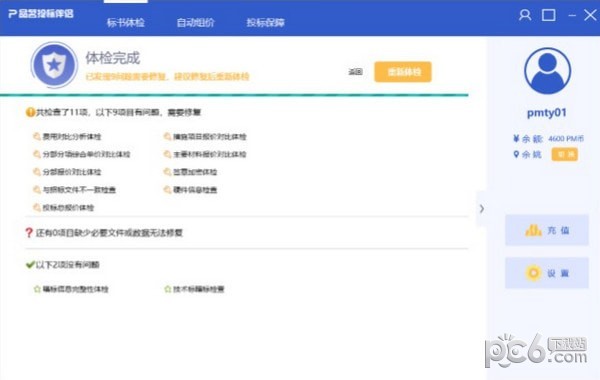Switch to the 自动组价 tab

(x=195, y=22)
